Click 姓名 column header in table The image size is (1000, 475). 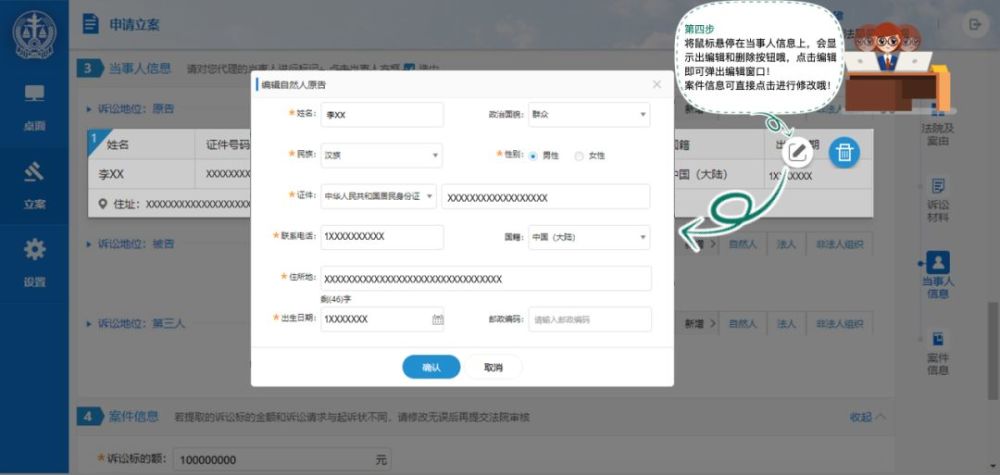point(118,145)
